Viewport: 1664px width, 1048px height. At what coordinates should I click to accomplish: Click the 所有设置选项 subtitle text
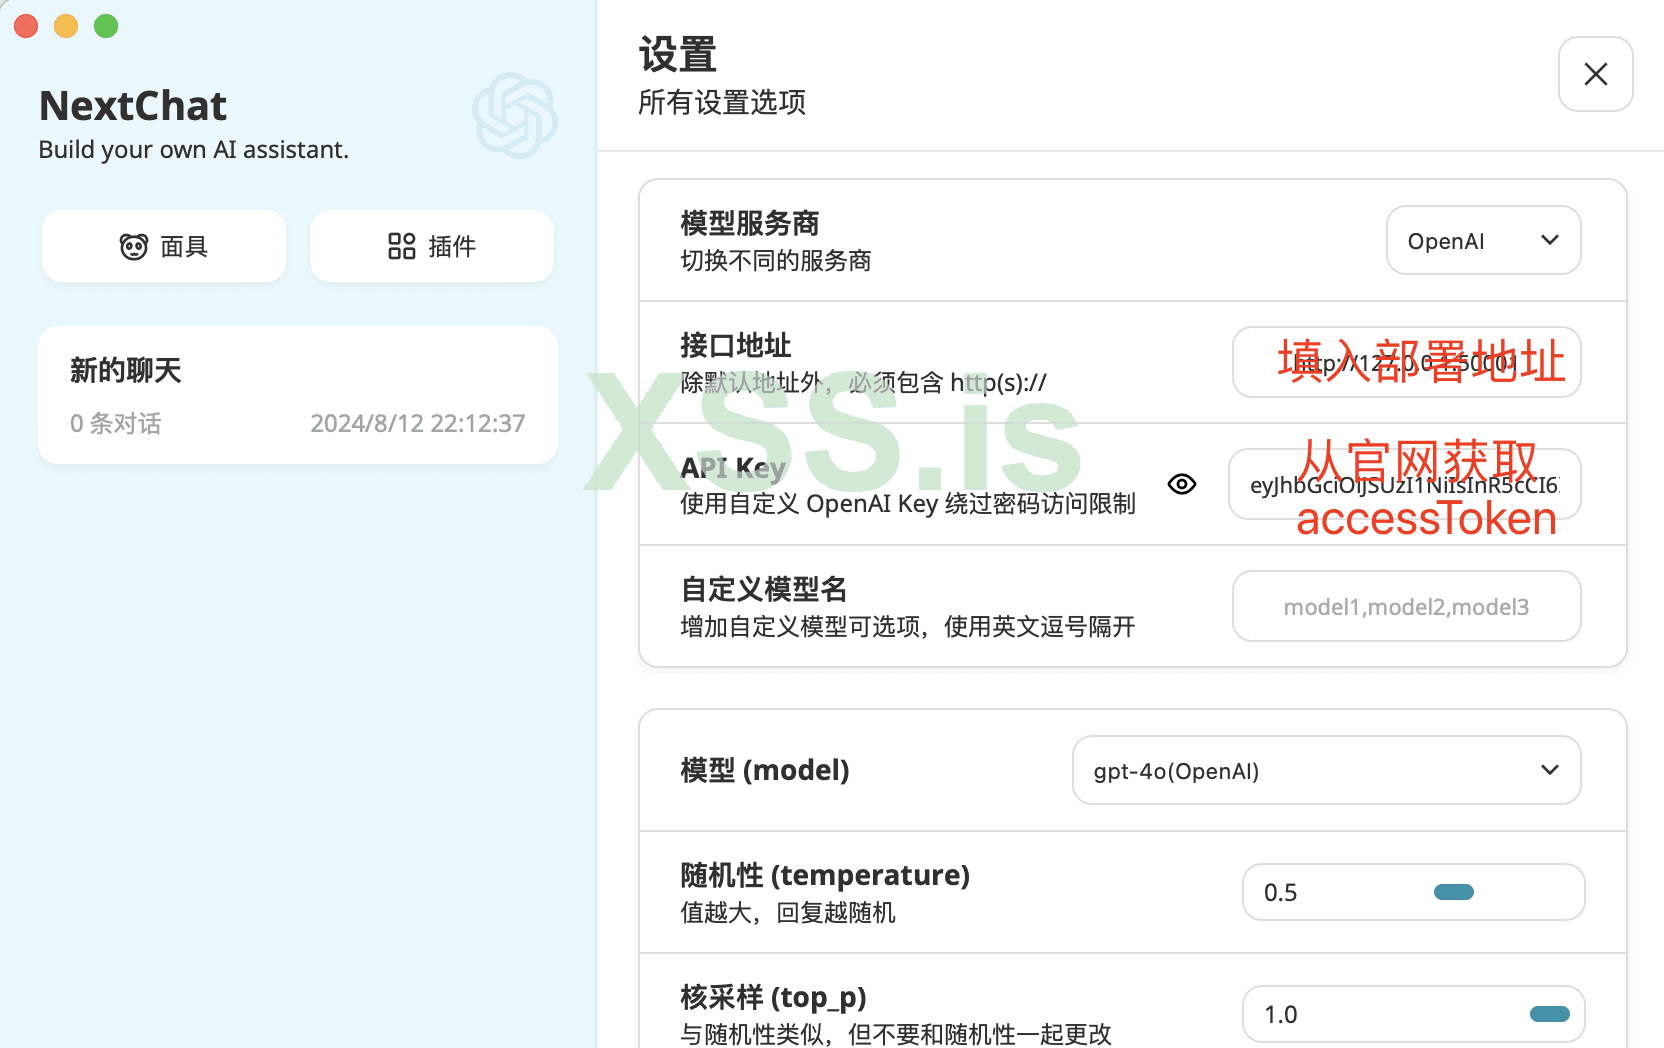coord(722,102)
